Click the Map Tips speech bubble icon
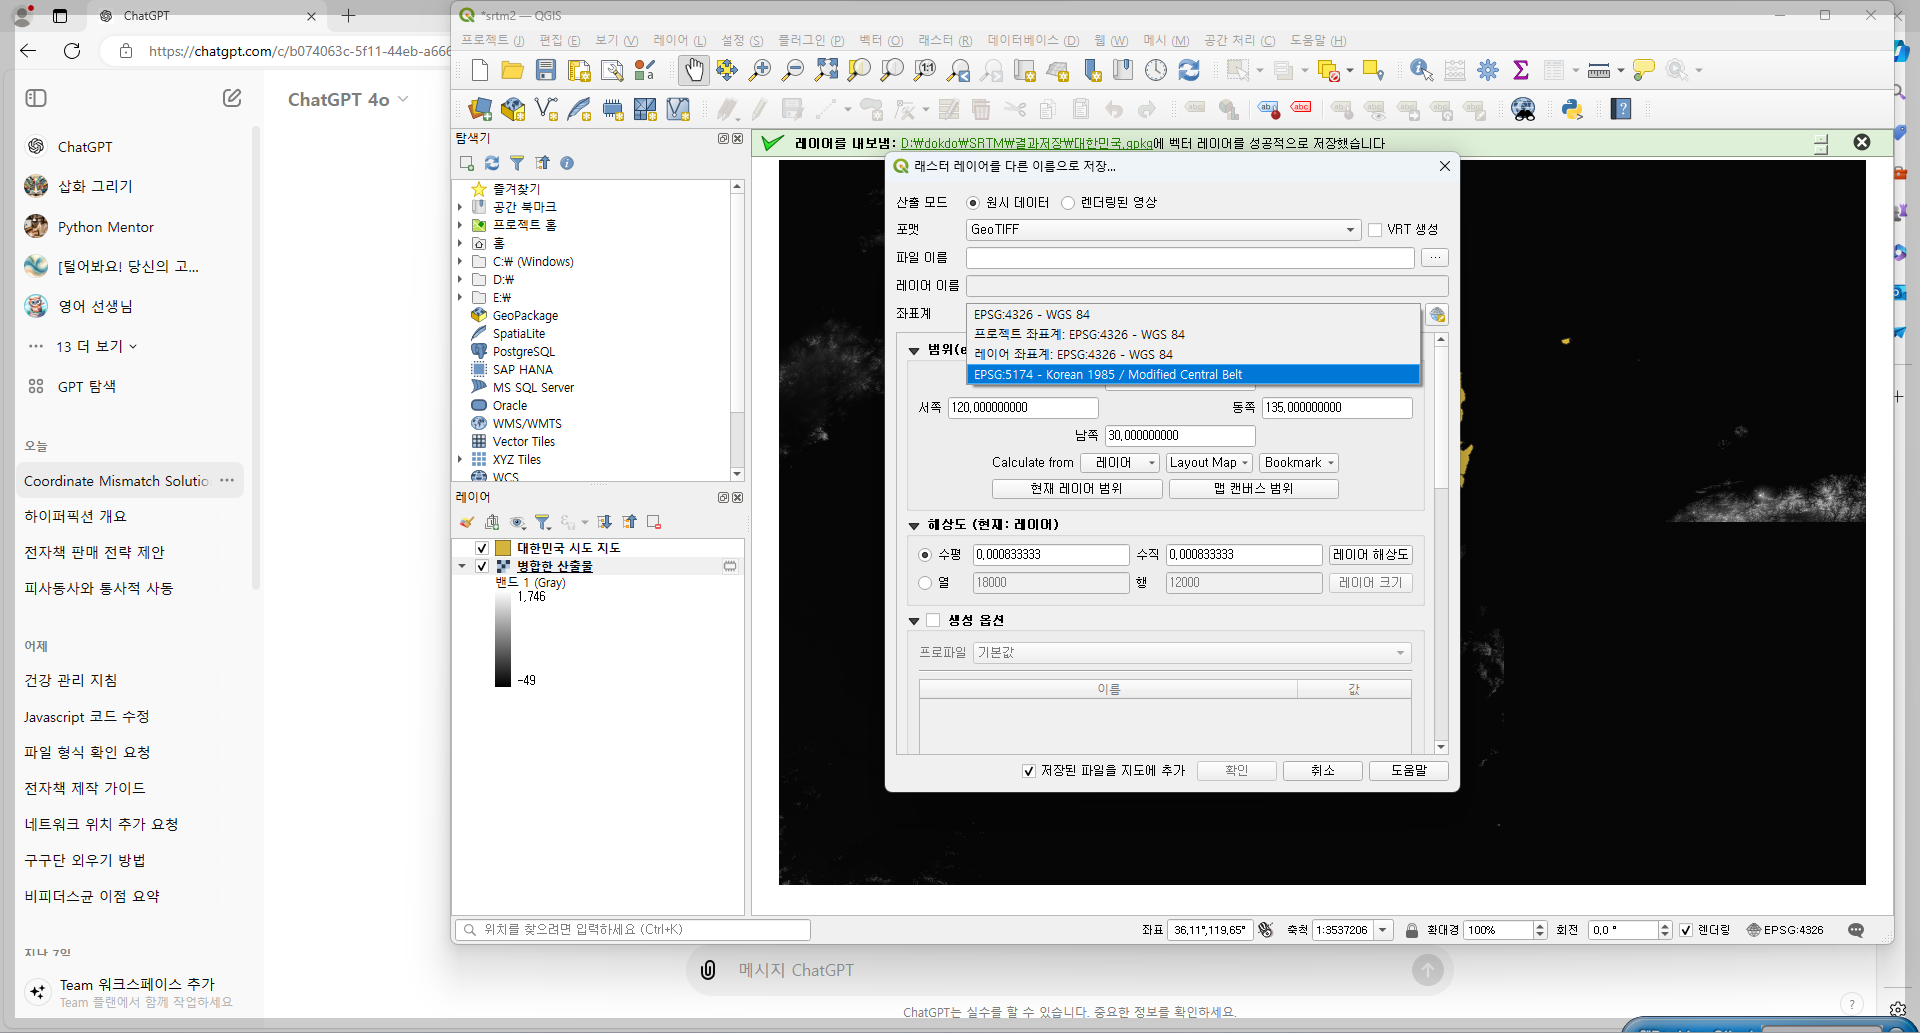This screenshot has height=1033, width=1920. (x=1643, y=70)
